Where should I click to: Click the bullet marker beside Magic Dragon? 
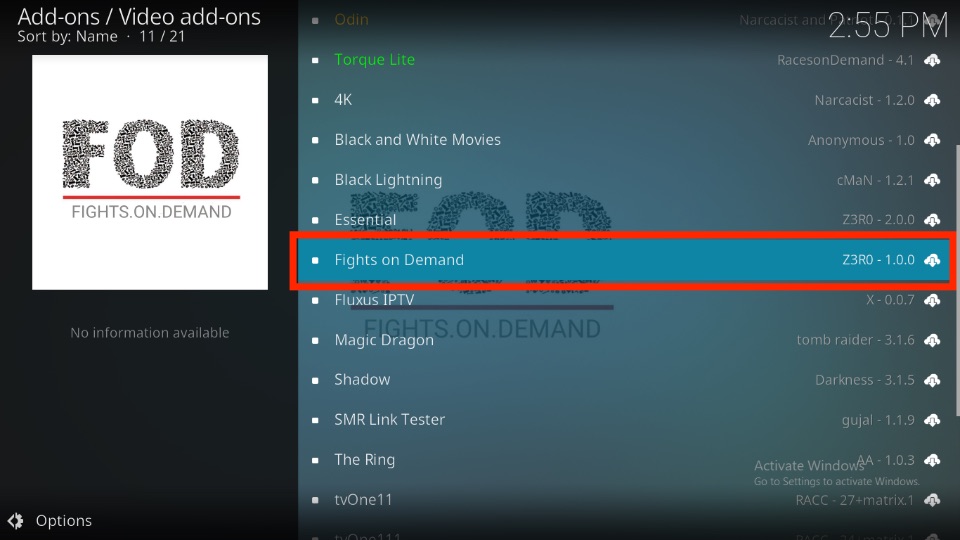pyautogui.click(x=315, y=340)
